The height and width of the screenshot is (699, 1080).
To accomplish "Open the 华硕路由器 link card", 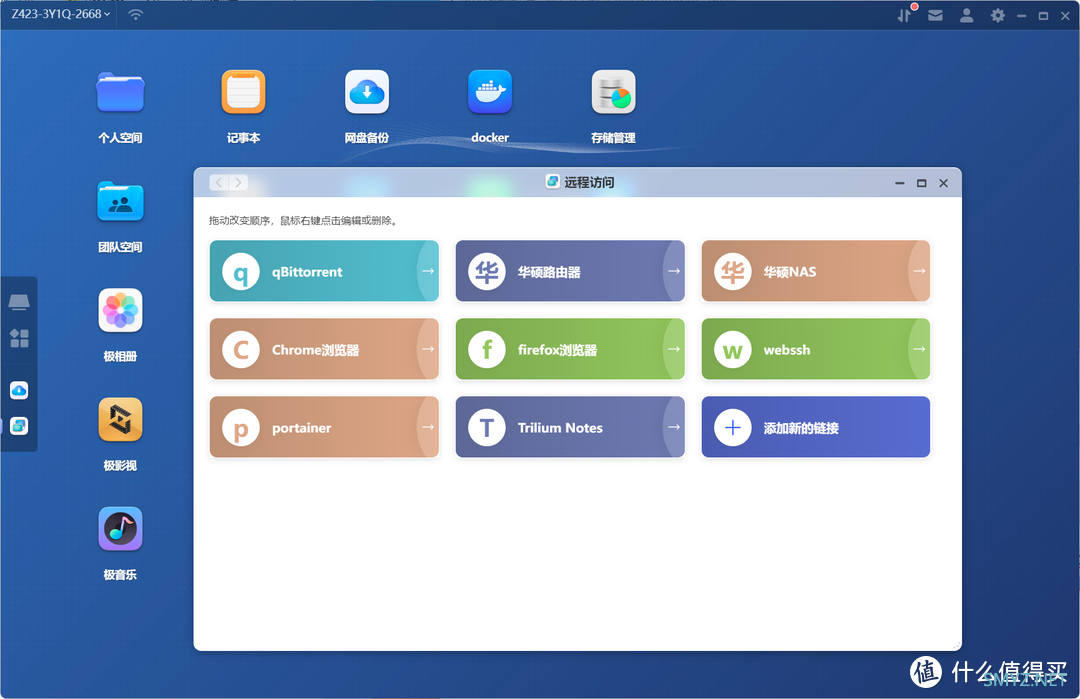I will pyautogui.click(x=570, y=271).
